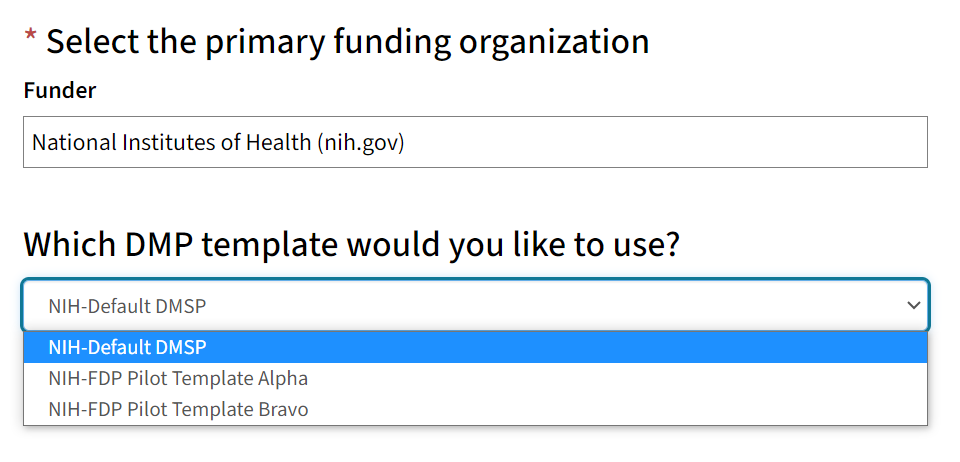Click the '(nih.gov)' text in Funder field
Image resolution: width=960 pixels, height=462 pixels.
tap(360, 142)
